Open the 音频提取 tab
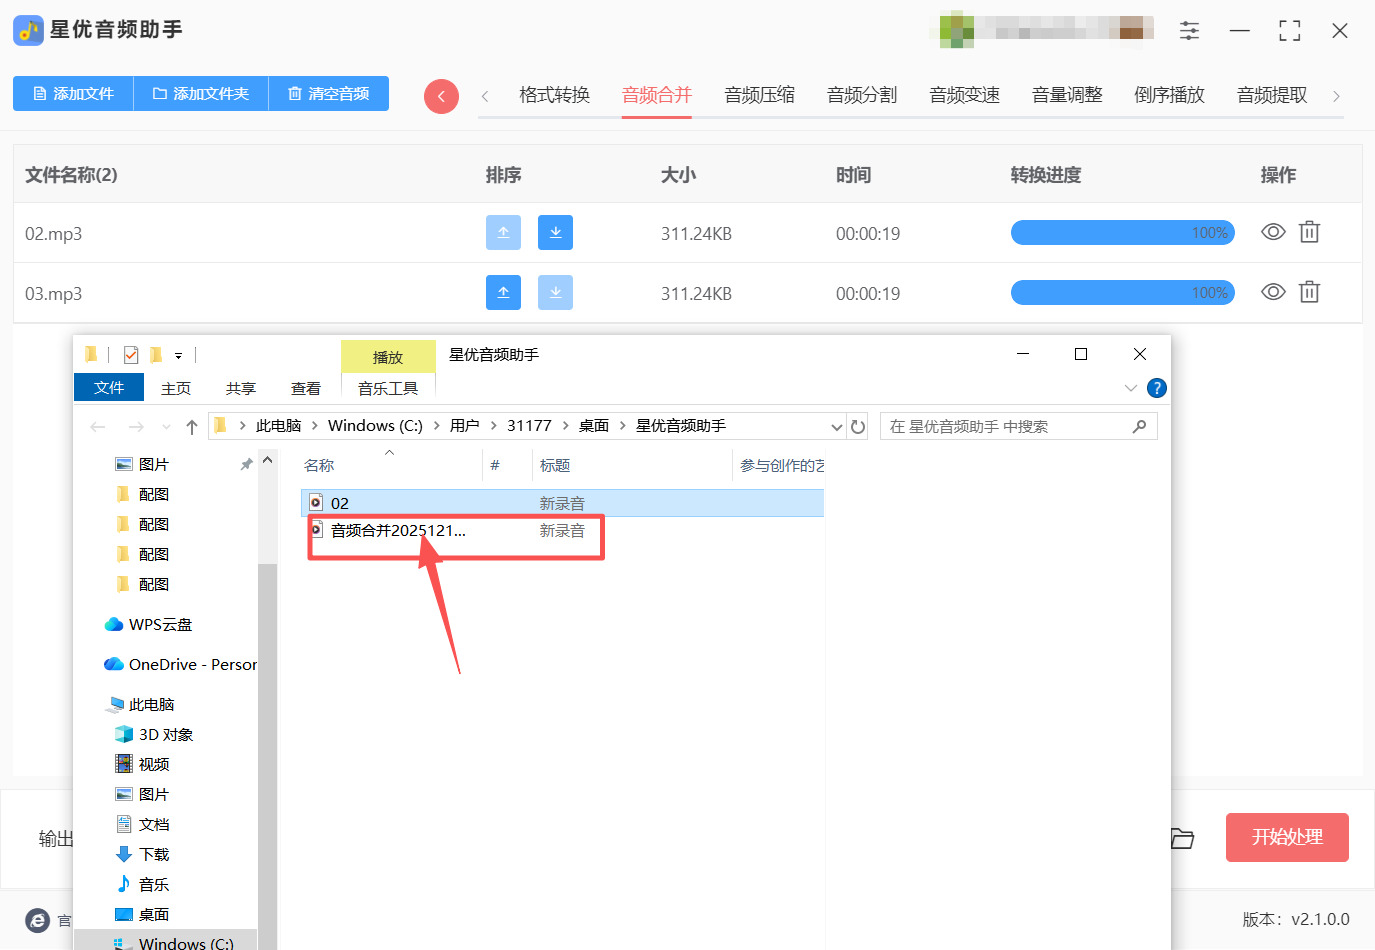The height and width of the screenshot is (950, 1375). tap(1272, 95)
